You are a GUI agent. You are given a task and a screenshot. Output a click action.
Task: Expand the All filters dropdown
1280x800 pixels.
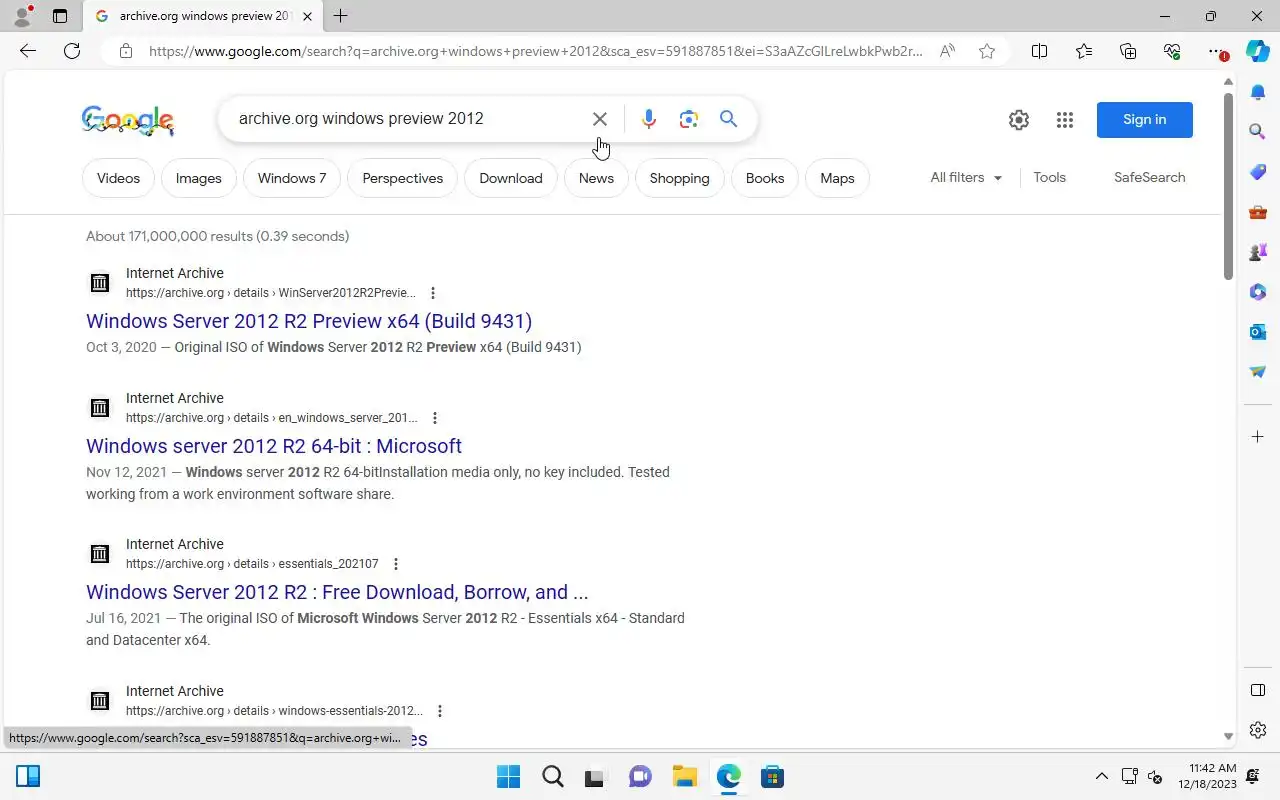966,177
